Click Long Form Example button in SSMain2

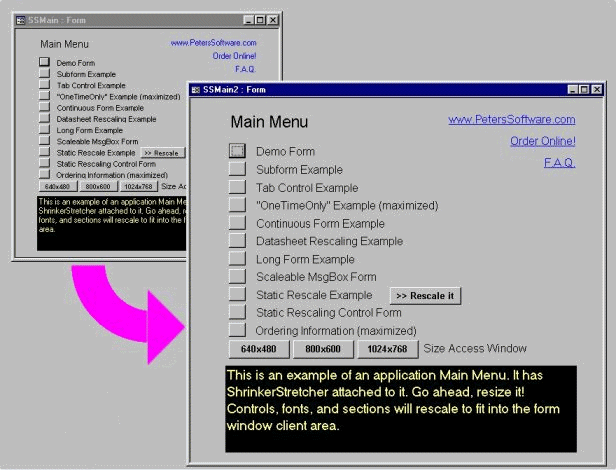(x=237, y=259)
